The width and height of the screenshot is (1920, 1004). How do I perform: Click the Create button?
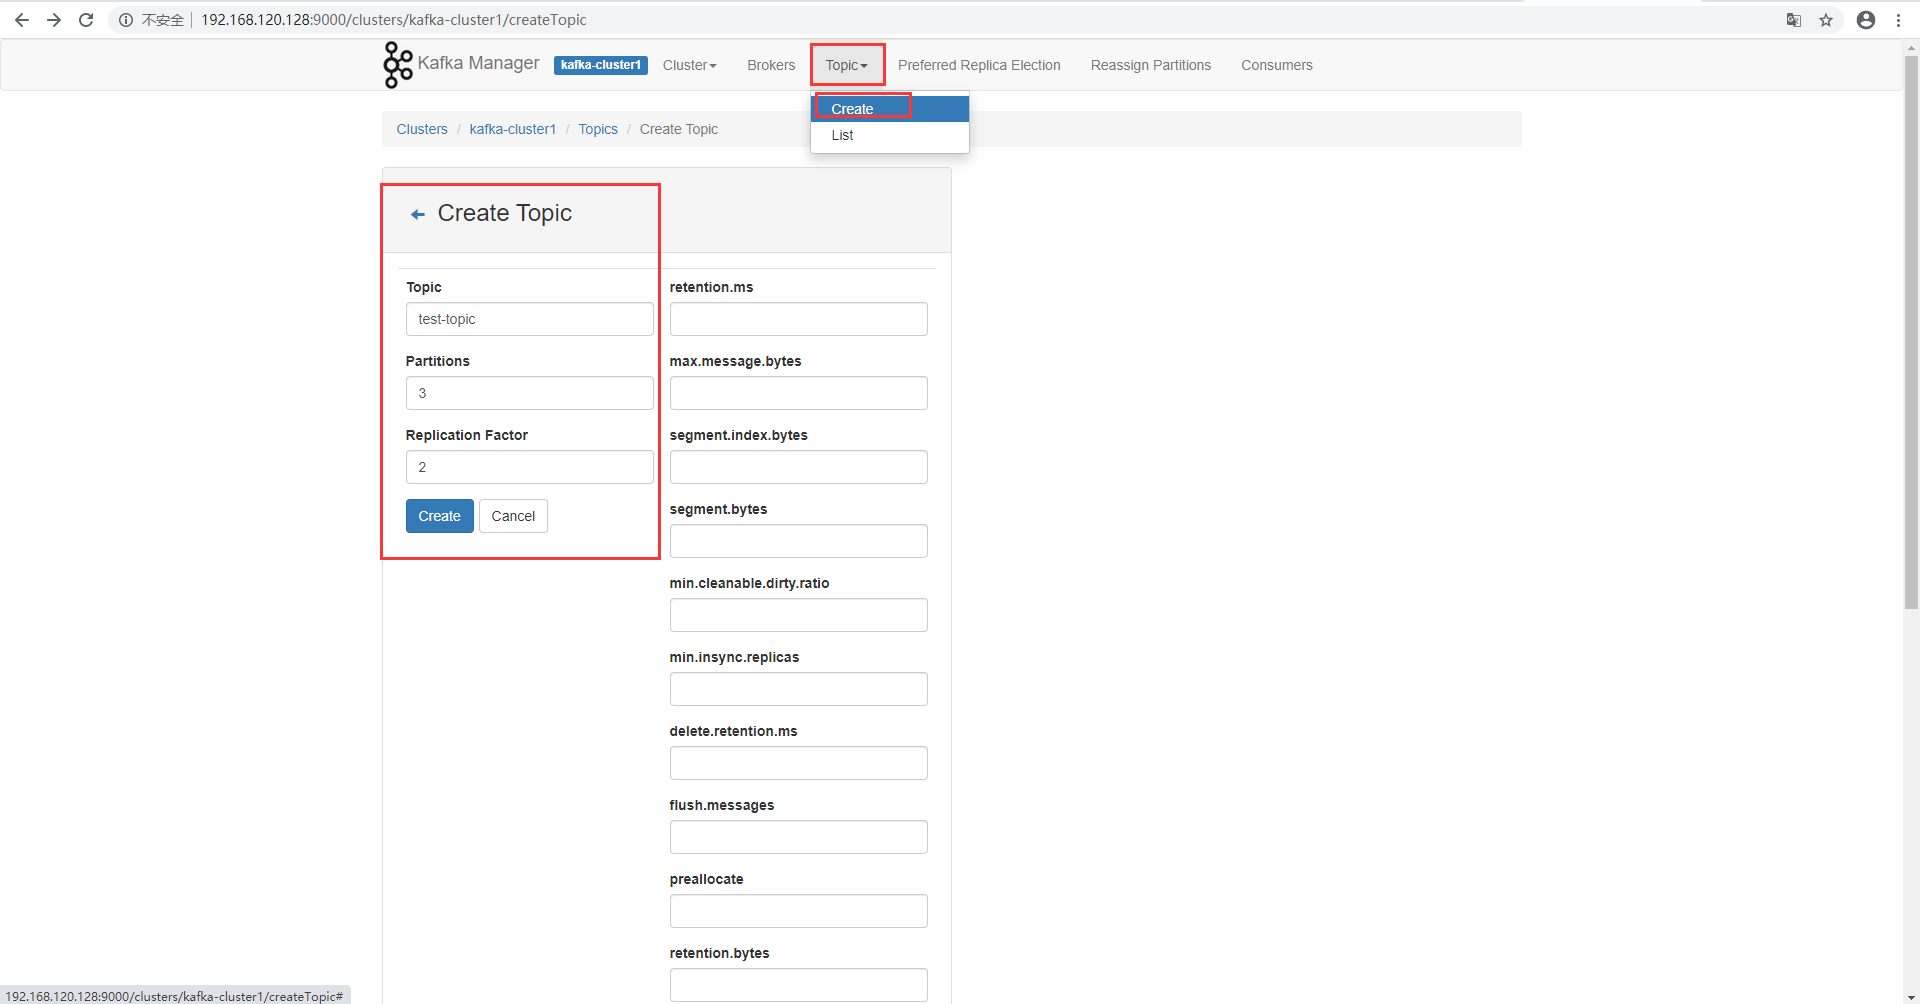pos(439,516)
